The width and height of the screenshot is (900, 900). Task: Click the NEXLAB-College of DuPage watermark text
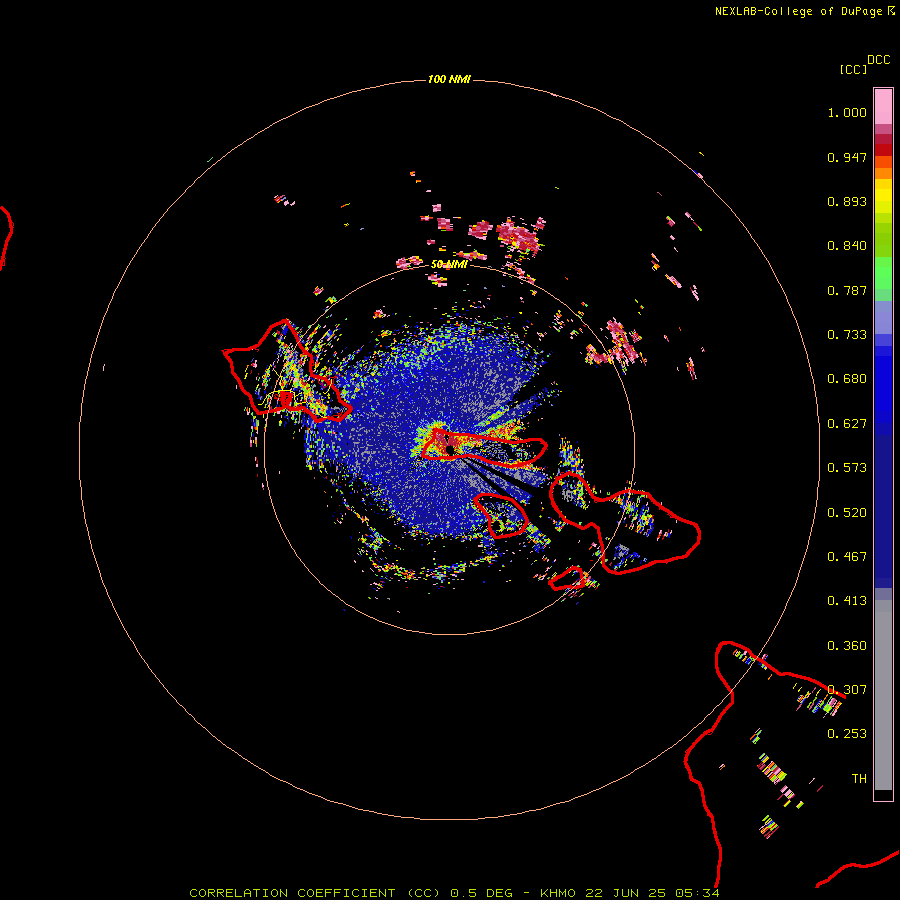pyautogui.click(x=804, y=11)
